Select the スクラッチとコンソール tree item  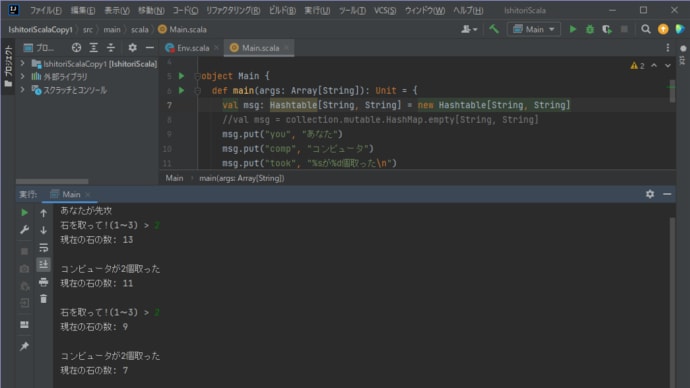click(x=75, y=90)
